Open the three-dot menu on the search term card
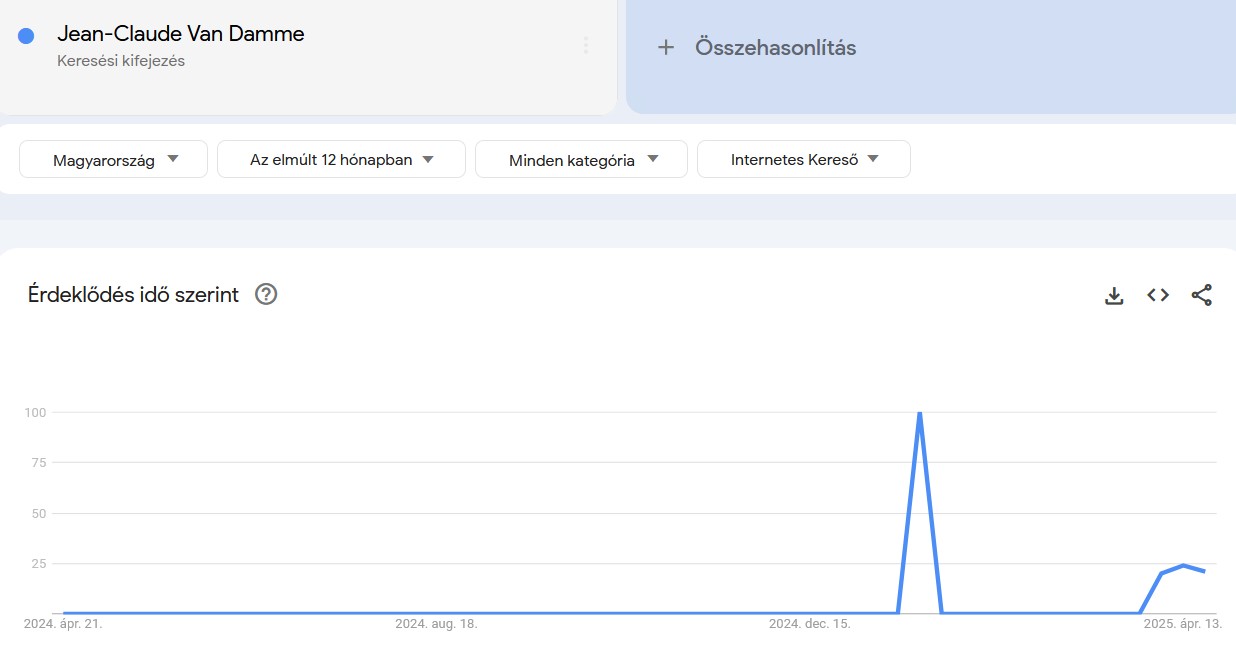Screen dimensions: 1236x661 tap(585, 47)
